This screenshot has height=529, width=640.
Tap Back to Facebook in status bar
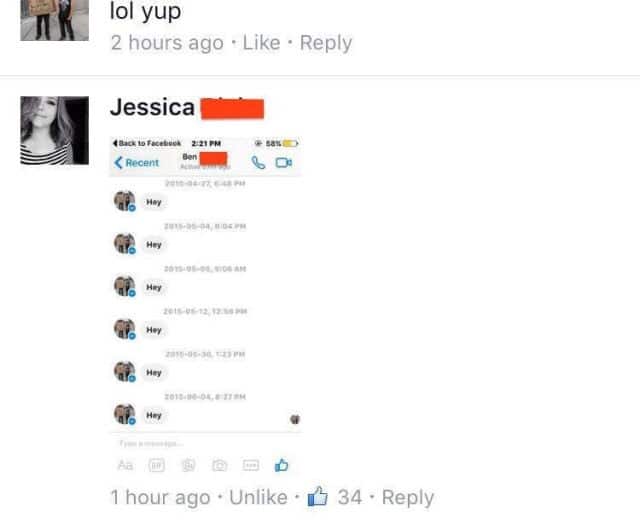coord(147,143)
